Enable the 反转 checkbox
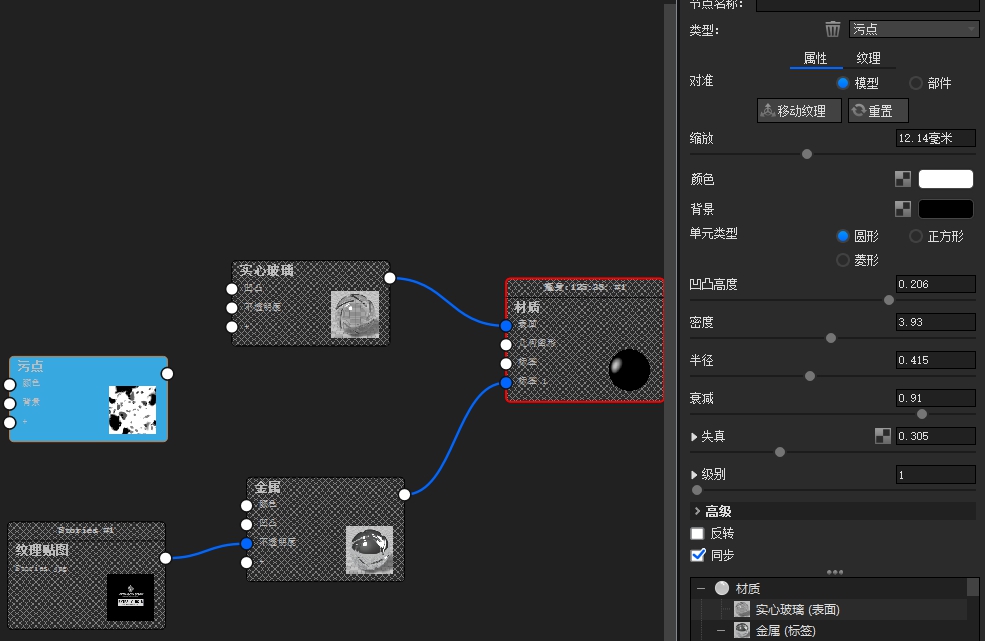 tap(698, 533)
